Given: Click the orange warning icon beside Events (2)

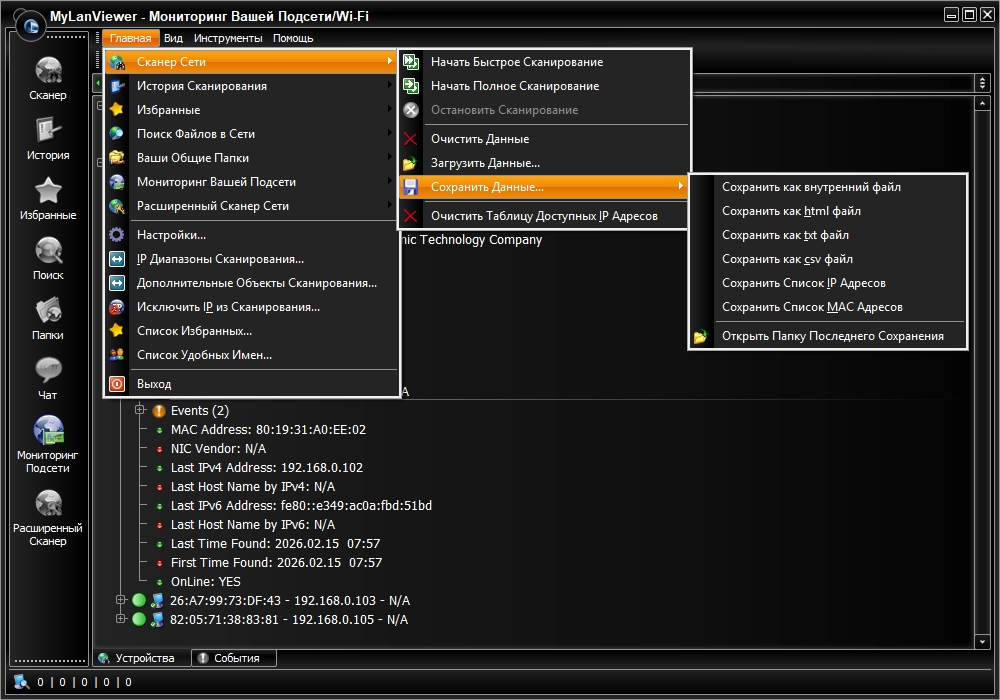Looking at the screenshot, I should point(159,411).
